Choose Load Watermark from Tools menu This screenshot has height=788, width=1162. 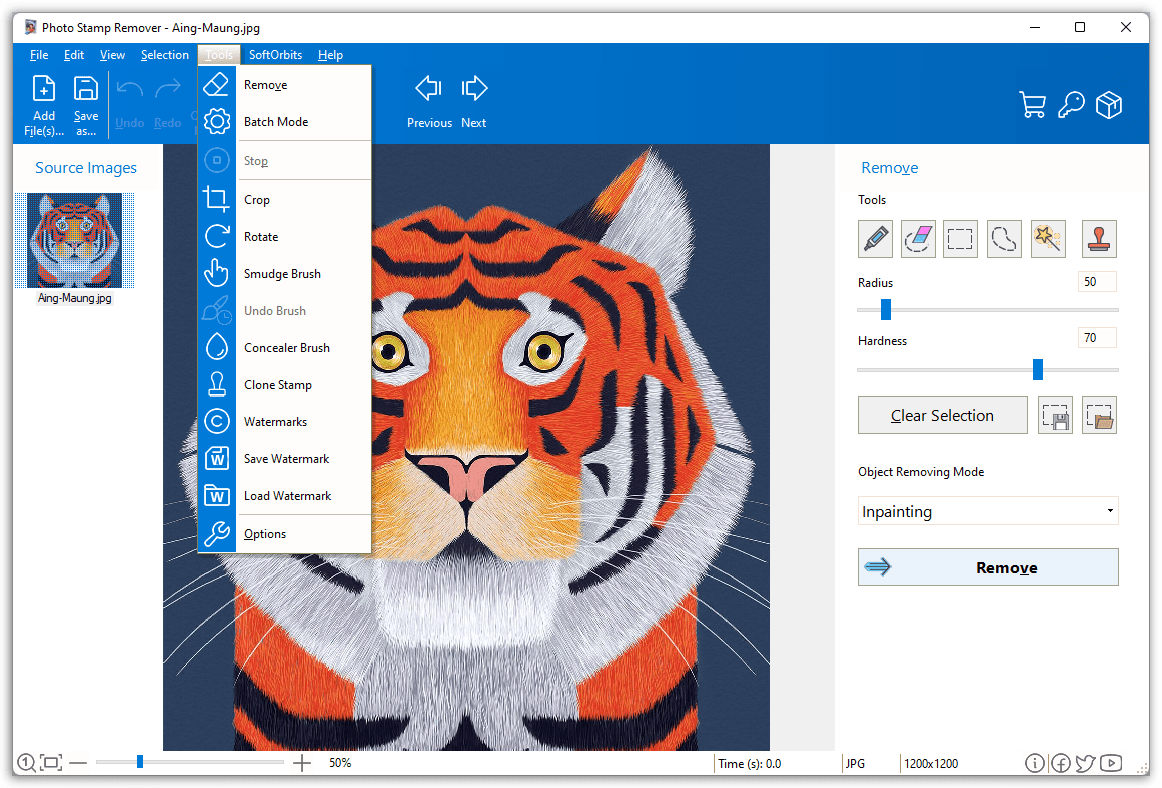point(285,496)
